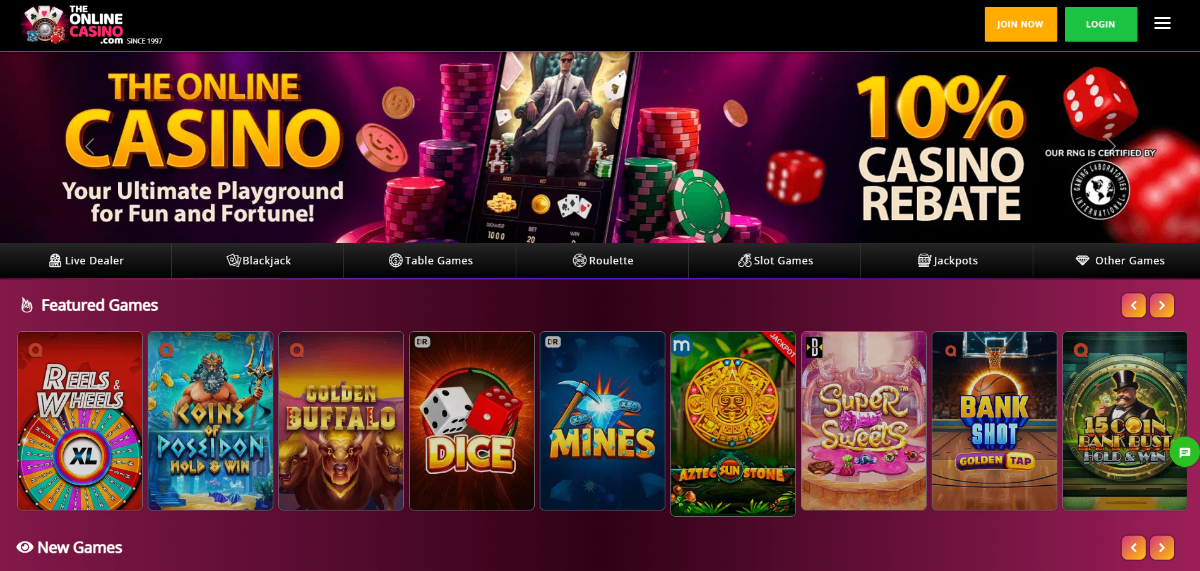This screenshot has width=1200, height=571.
Task: Click The Online Casino logo
Action: [92, 25]
